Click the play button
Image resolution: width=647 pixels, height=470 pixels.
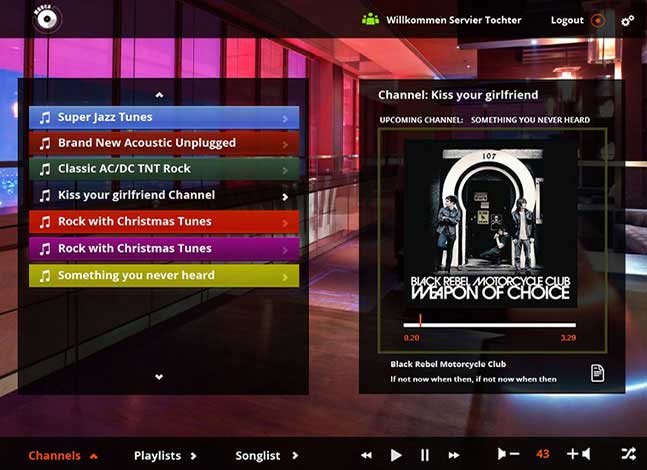point(396,455)
